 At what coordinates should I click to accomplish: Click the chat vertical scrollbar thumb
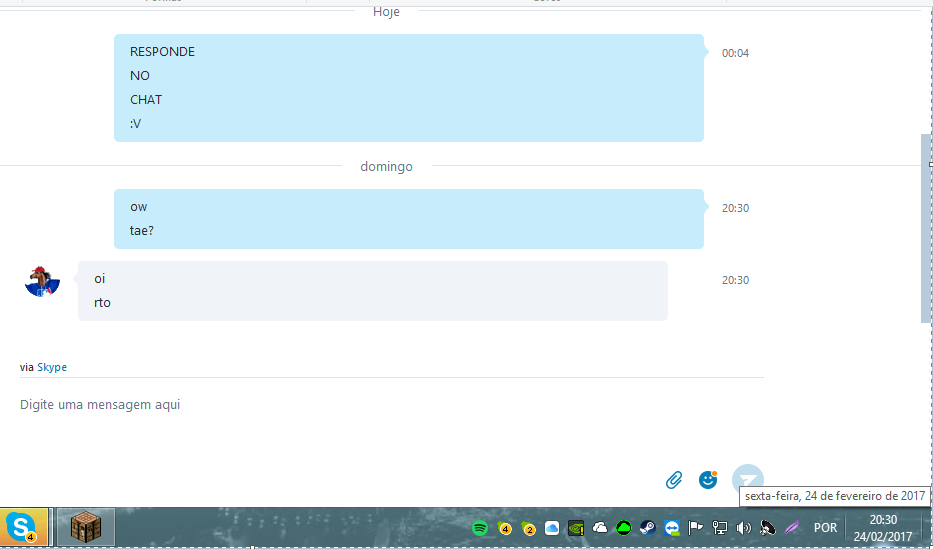pos(926,228)
